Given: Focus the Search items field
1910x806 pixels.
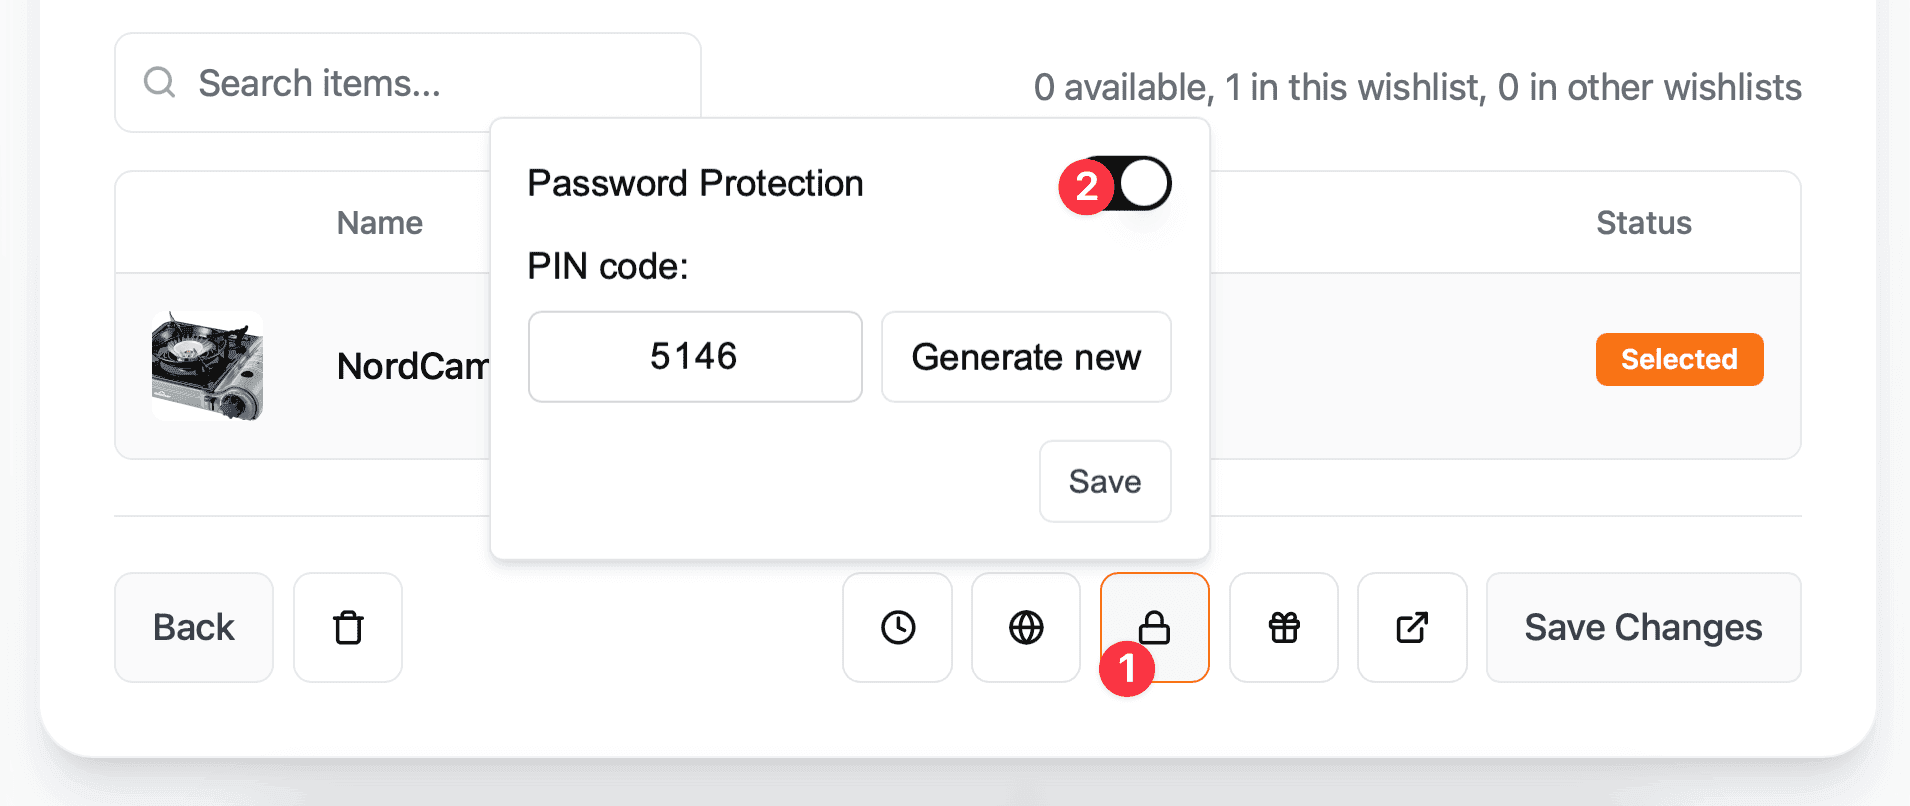Looking at the screenshot, I should pos(430,83).
